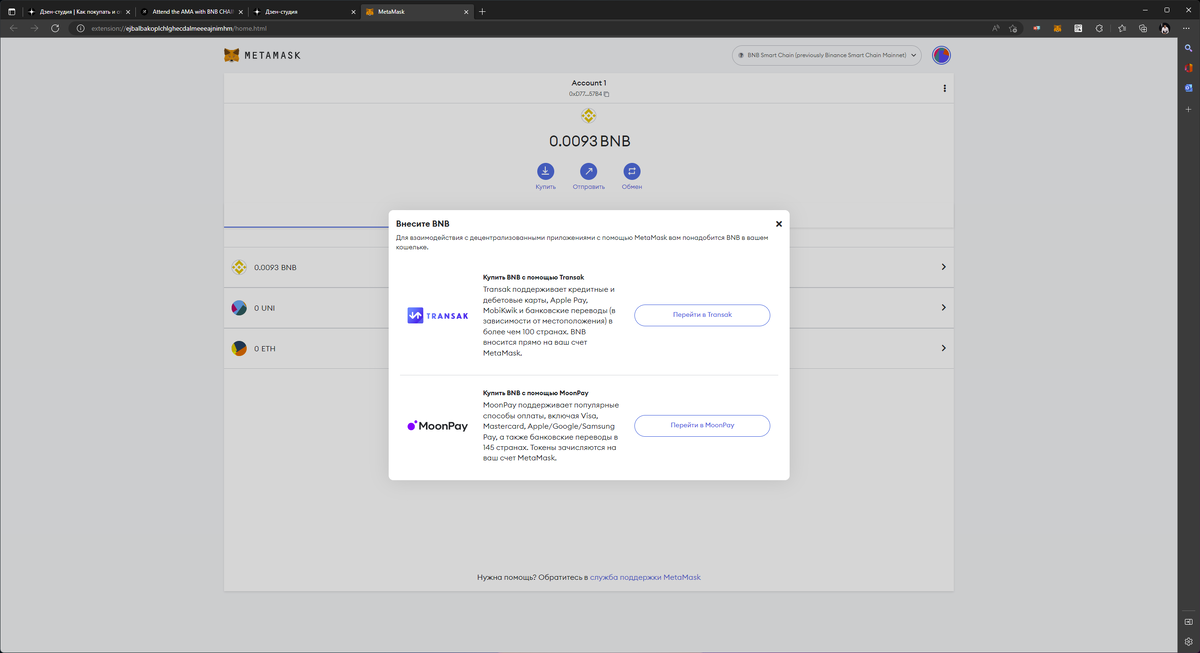Click the BNB coin icon above balance

(588, 116)
